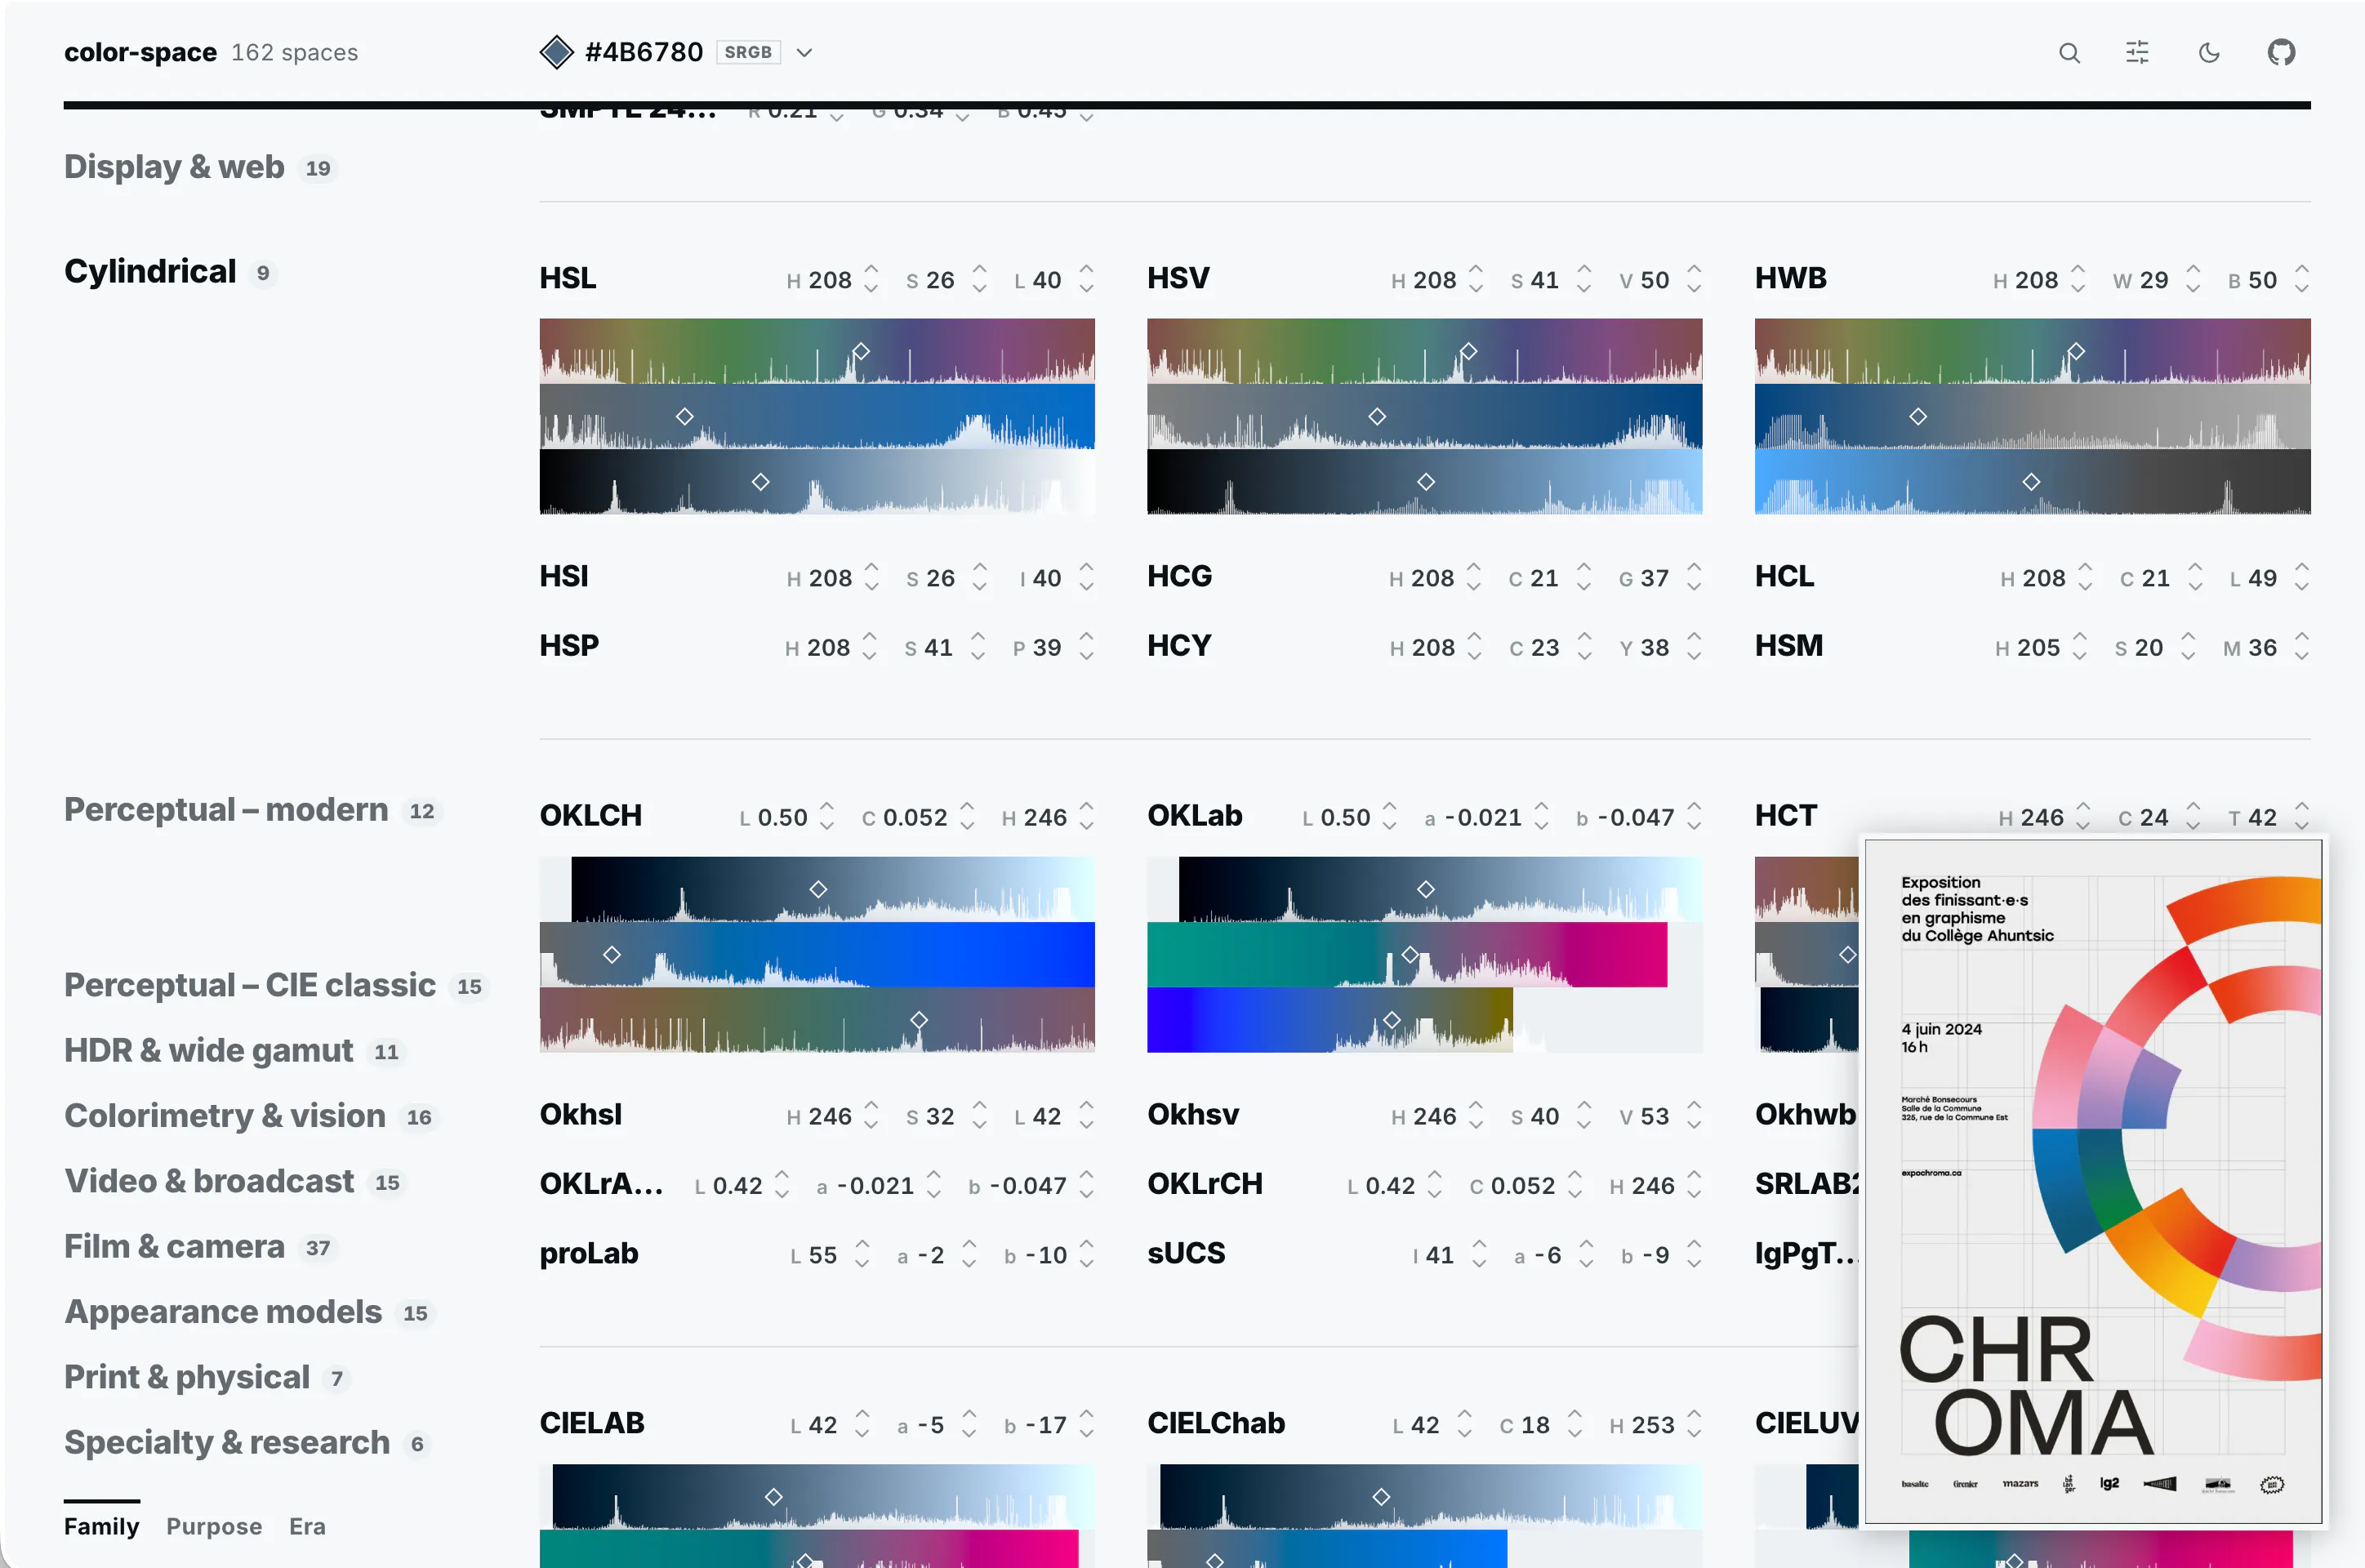The height and width of the screenshot is (1568, 2365).
Task: Adjust the HCG G 37 stepper
Action: pyautogui.click(x=1694, y=578)
